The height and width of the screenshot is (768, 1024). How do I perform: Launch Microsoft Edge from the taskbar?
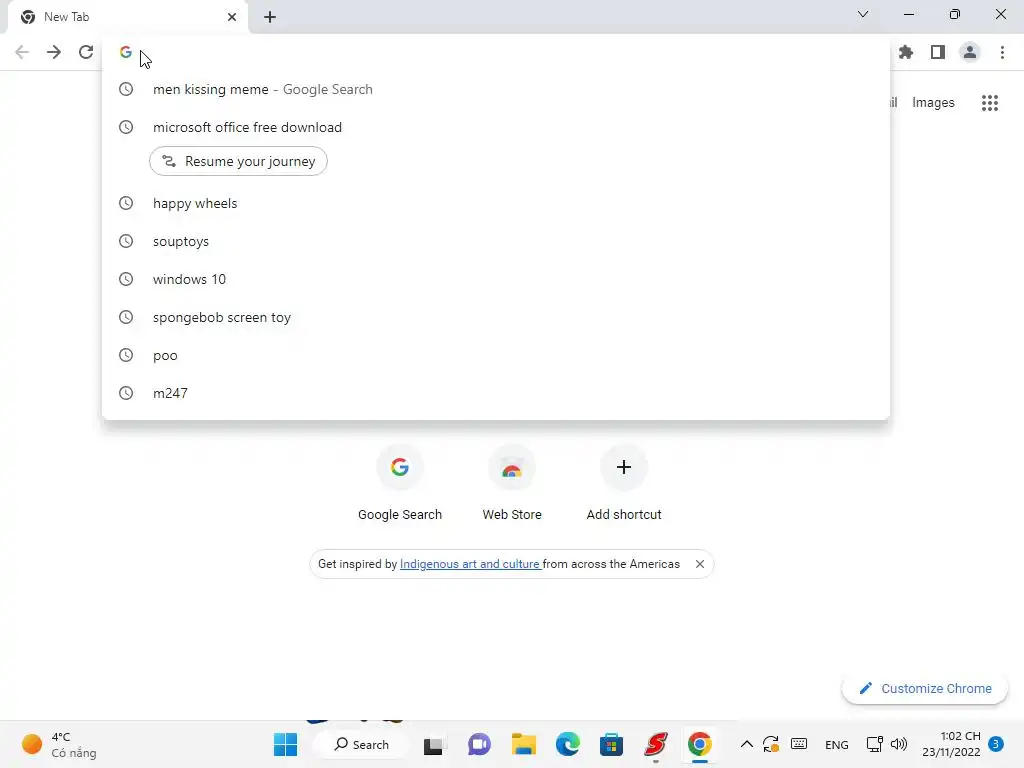pyautogui.click(x=568, y=744)
